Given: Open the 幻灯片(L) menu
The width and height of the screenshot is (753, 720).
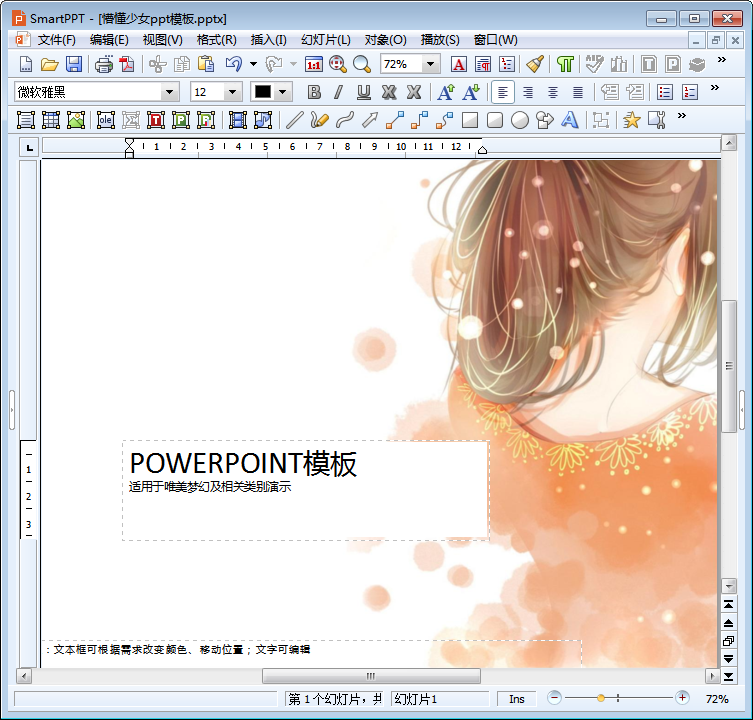Looking at the screenshot, I should pos(326,40).
